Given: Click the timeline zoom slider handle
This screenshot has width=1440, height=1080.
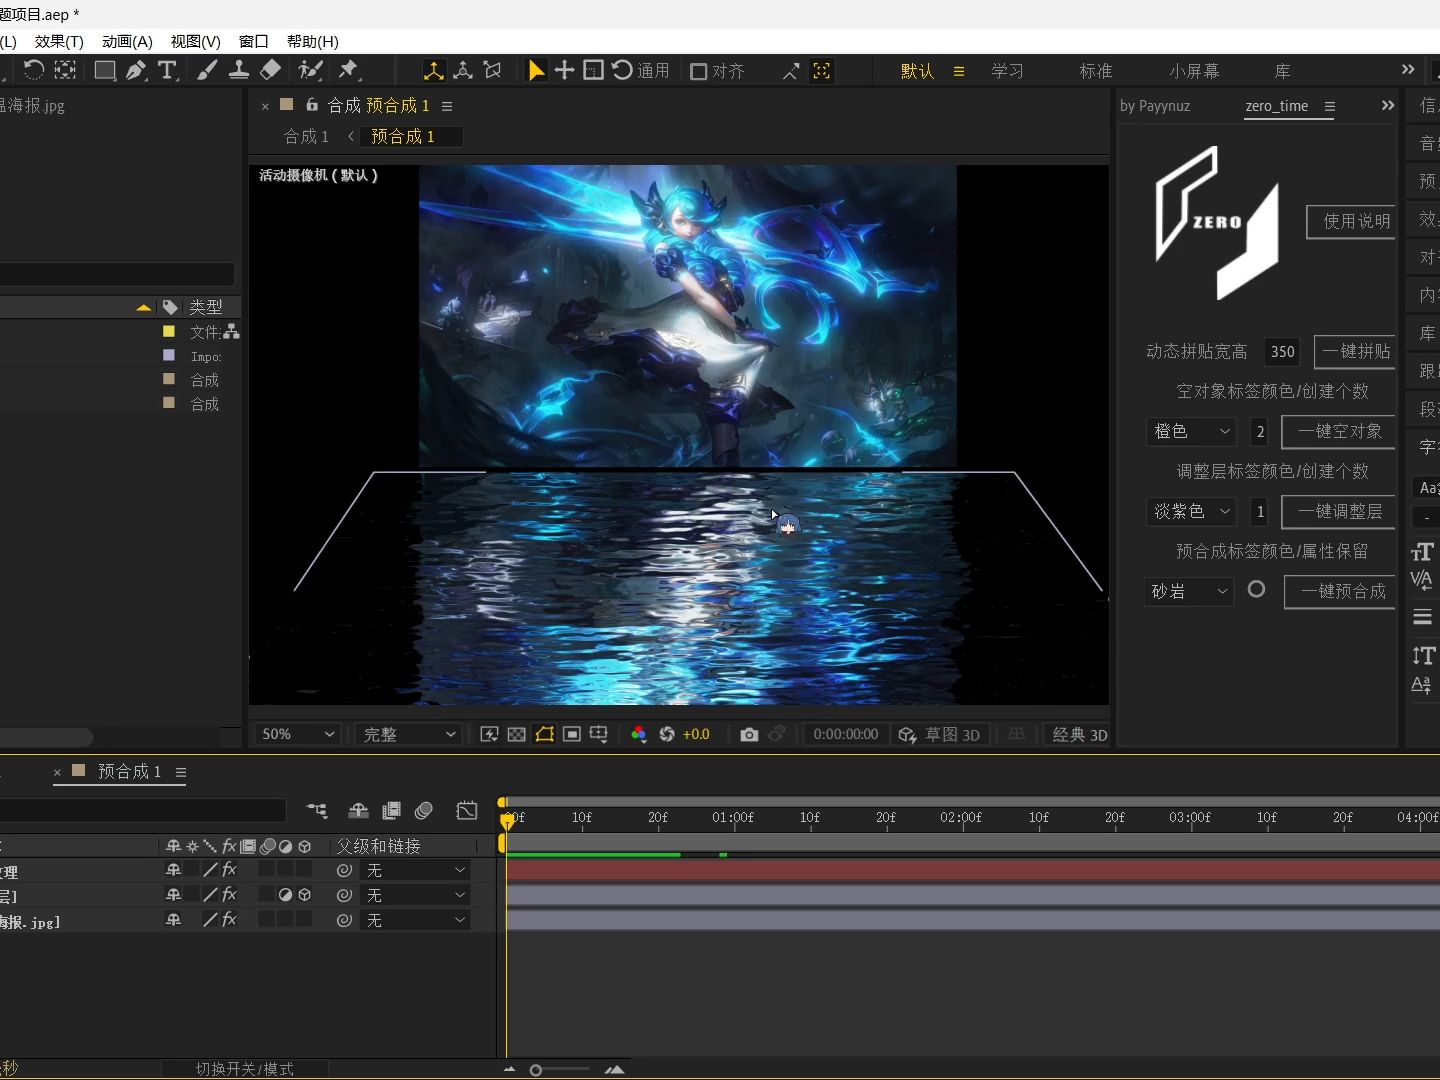Looking at the screenshot, I should tap(536, 1070).
